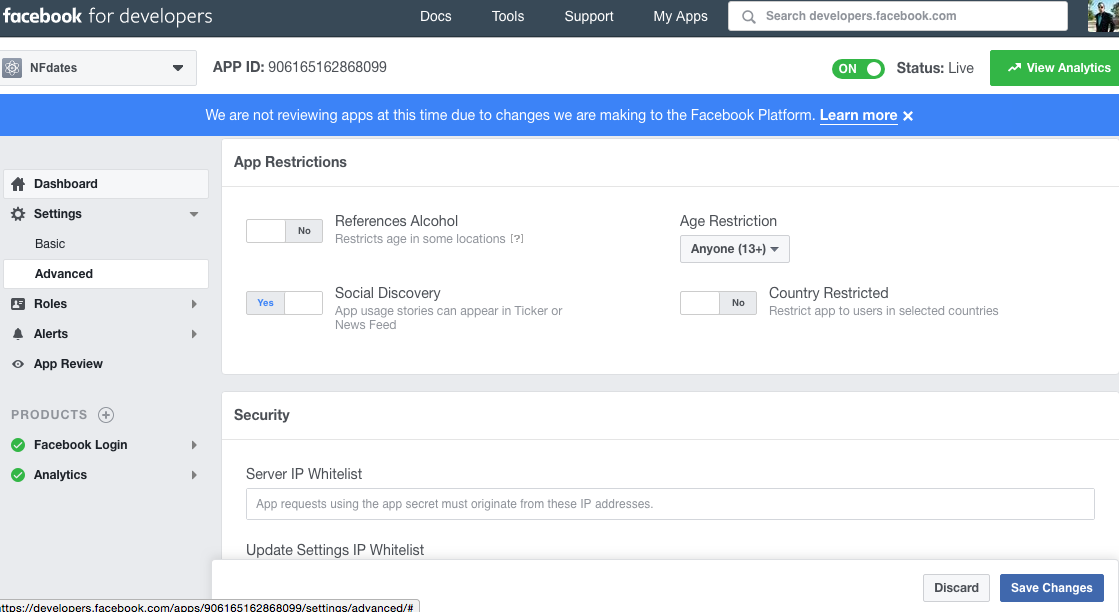Select the Advanced settings item
The width and height of the screenshot is (1119, 612).
tap(106, 274)
